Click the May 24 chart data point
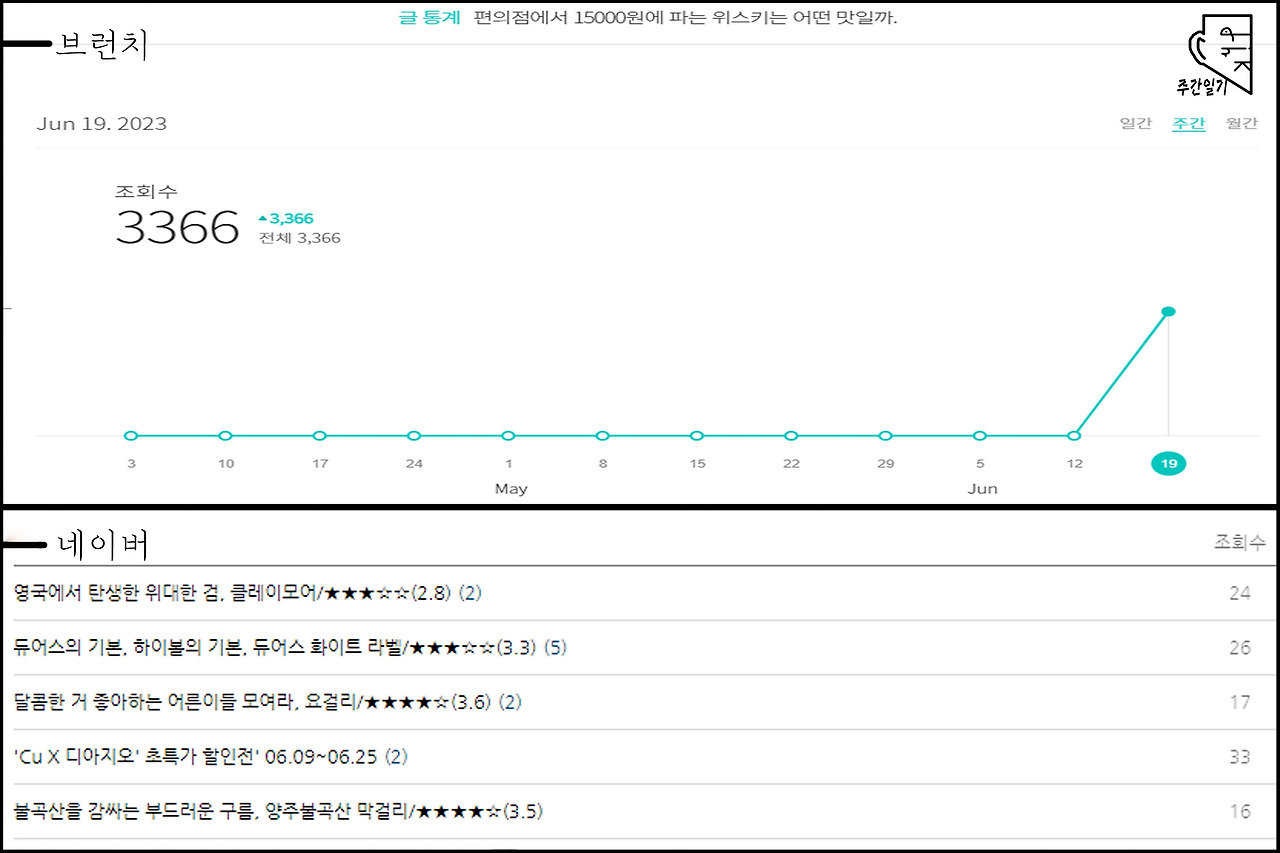 413,436
